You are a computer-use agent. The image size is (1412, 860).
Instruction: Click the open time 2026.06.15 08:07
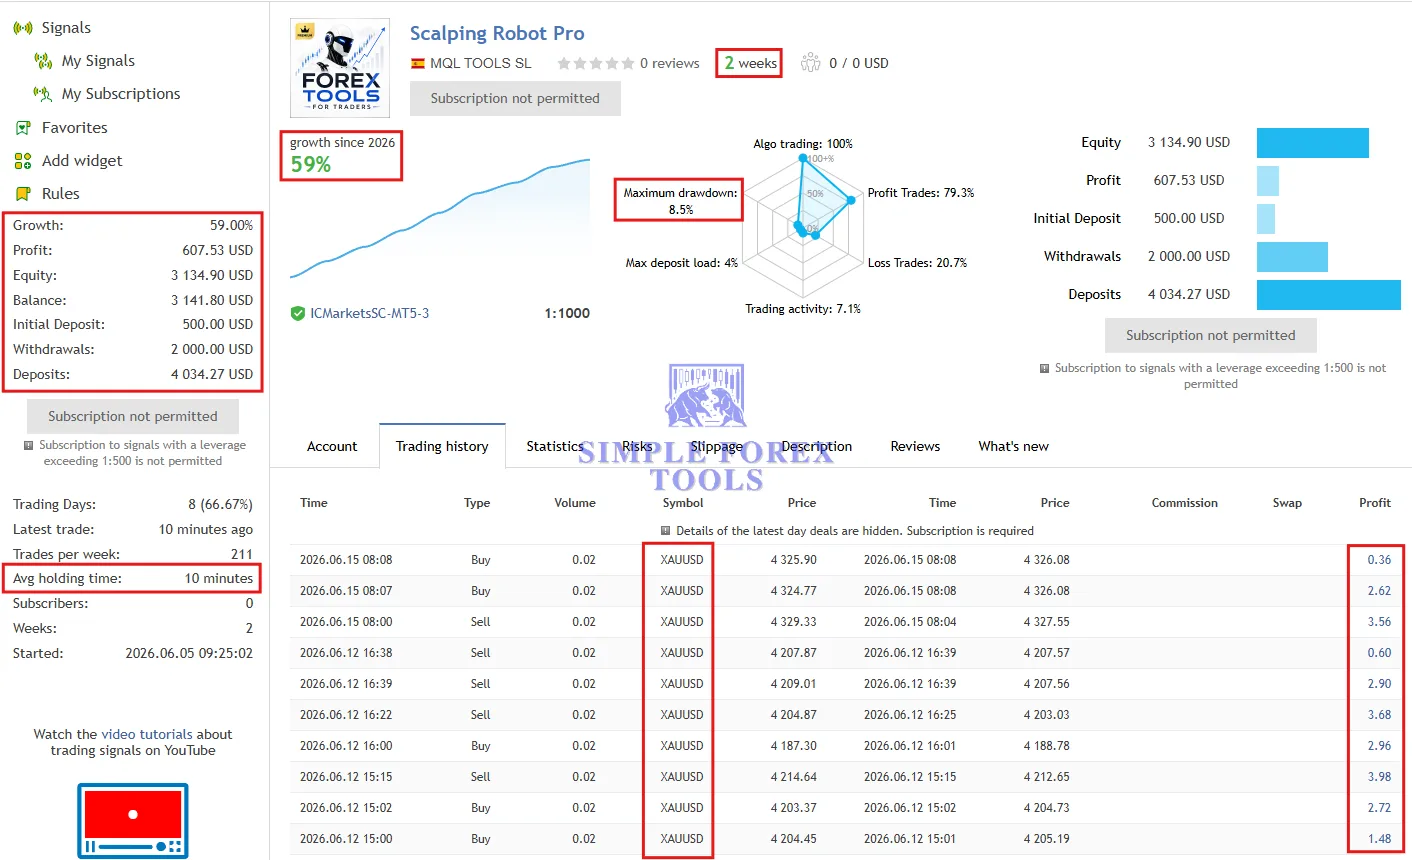(346, 591)
